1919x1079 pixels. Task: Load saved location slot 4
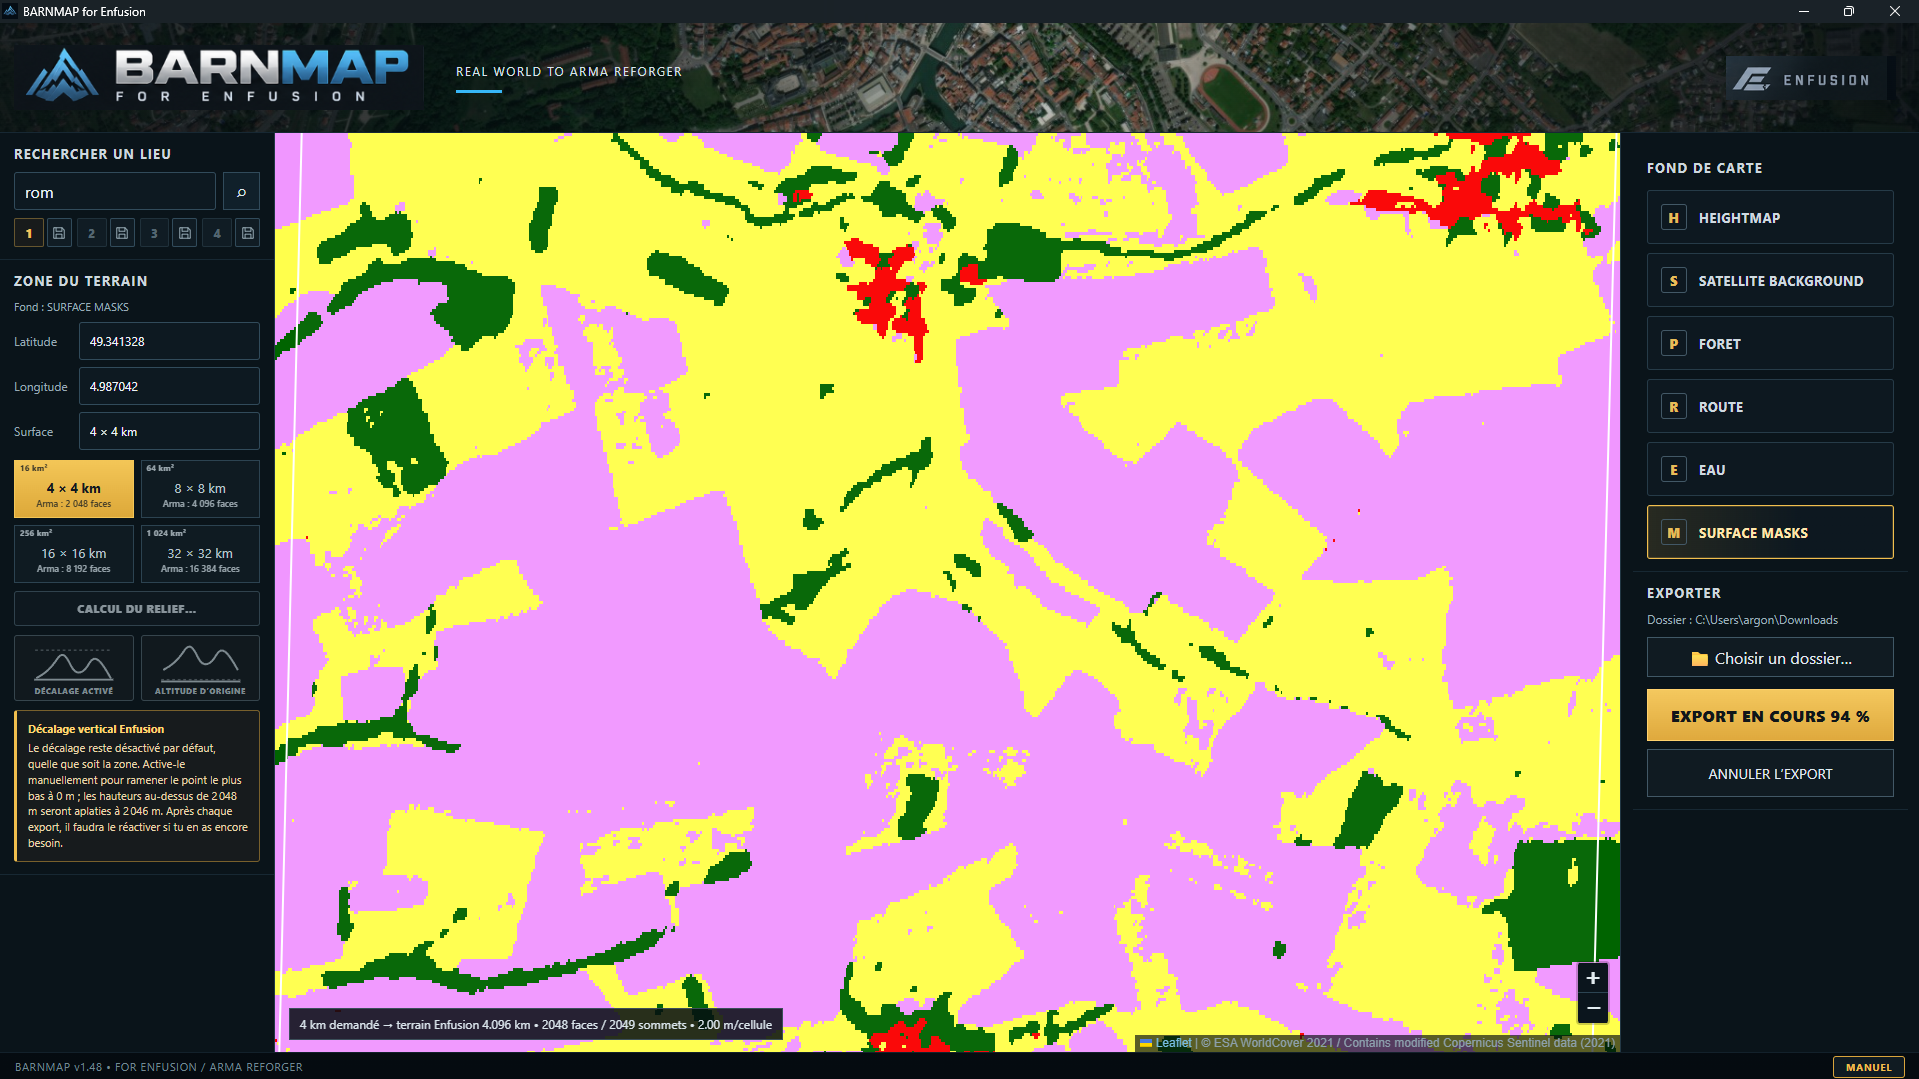(217, 233)
